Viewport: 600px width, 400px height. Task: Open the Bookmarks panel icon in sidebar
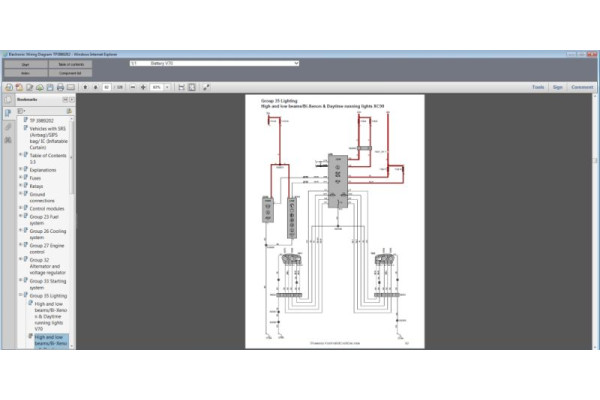pos(9,113)
